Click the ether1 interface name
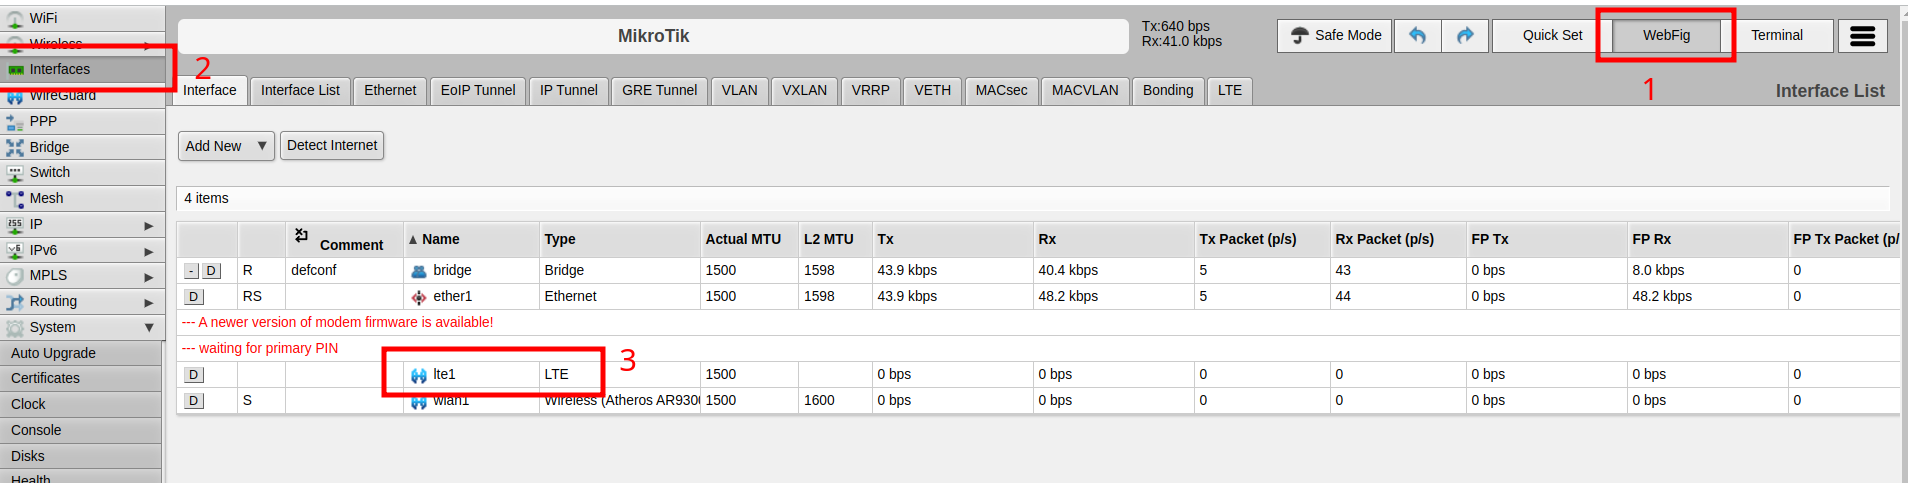 coord(452,297)
